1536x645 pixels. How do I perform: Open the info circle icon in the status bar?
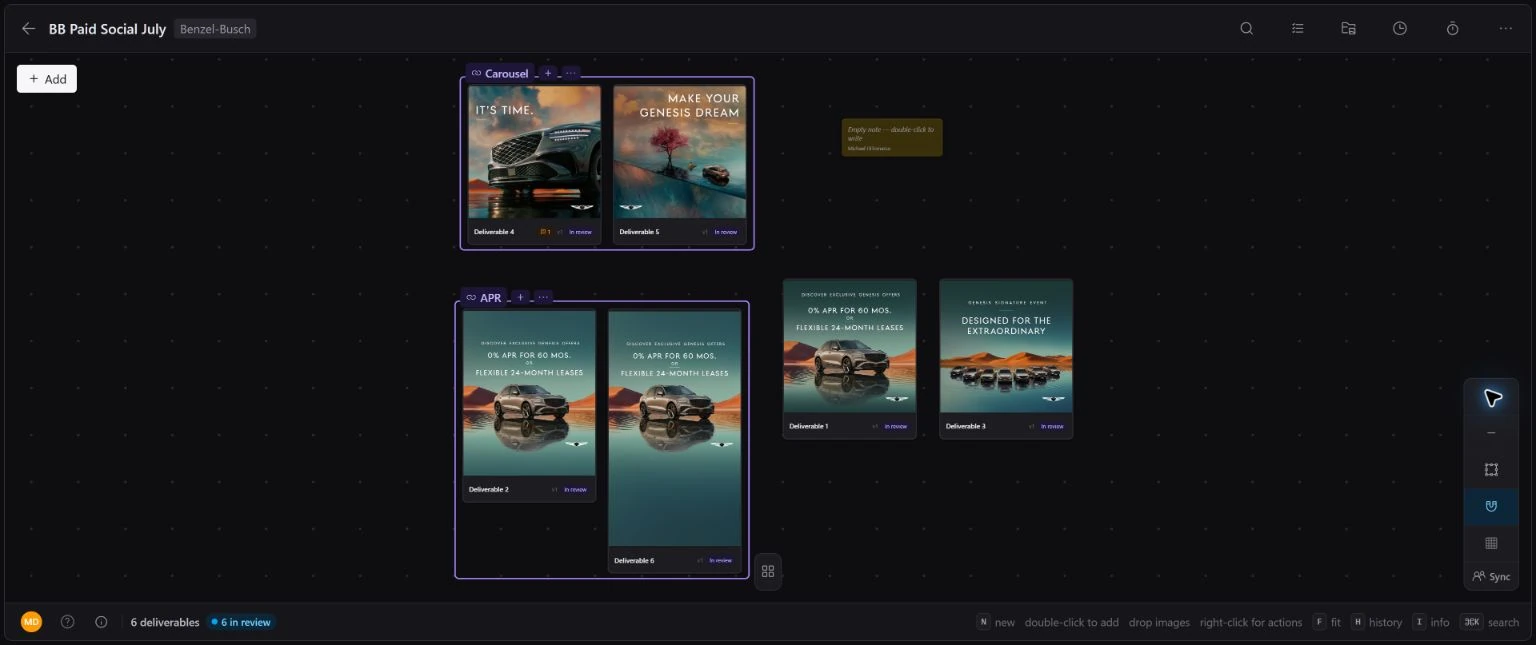click(x=101, y=622)
